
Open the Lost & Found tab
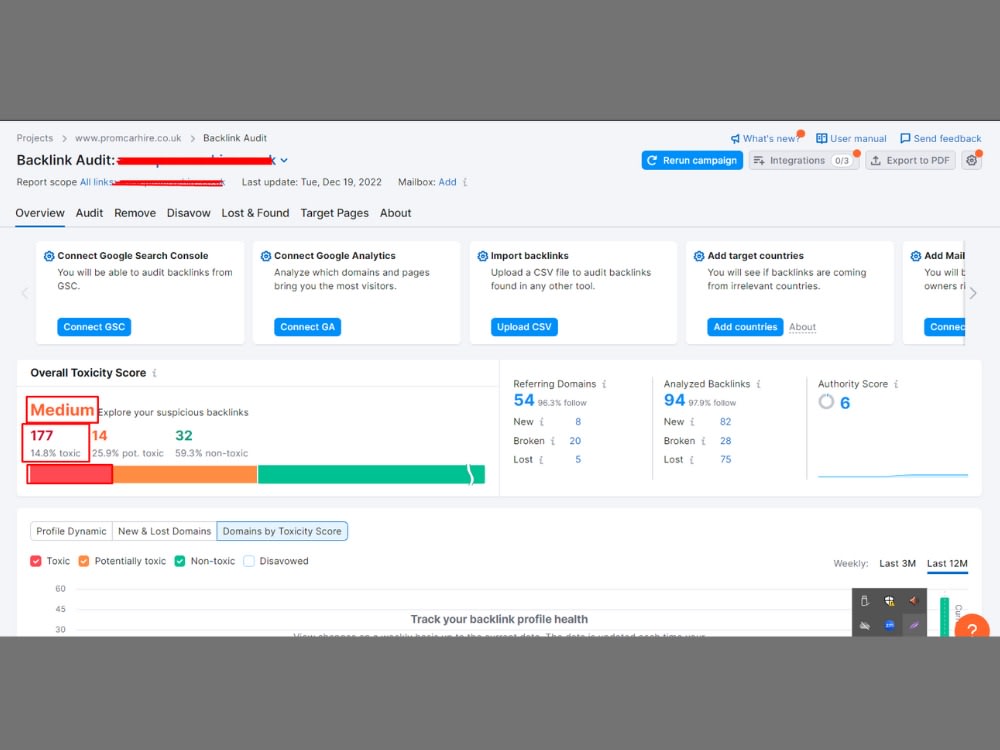coord(255,213)
